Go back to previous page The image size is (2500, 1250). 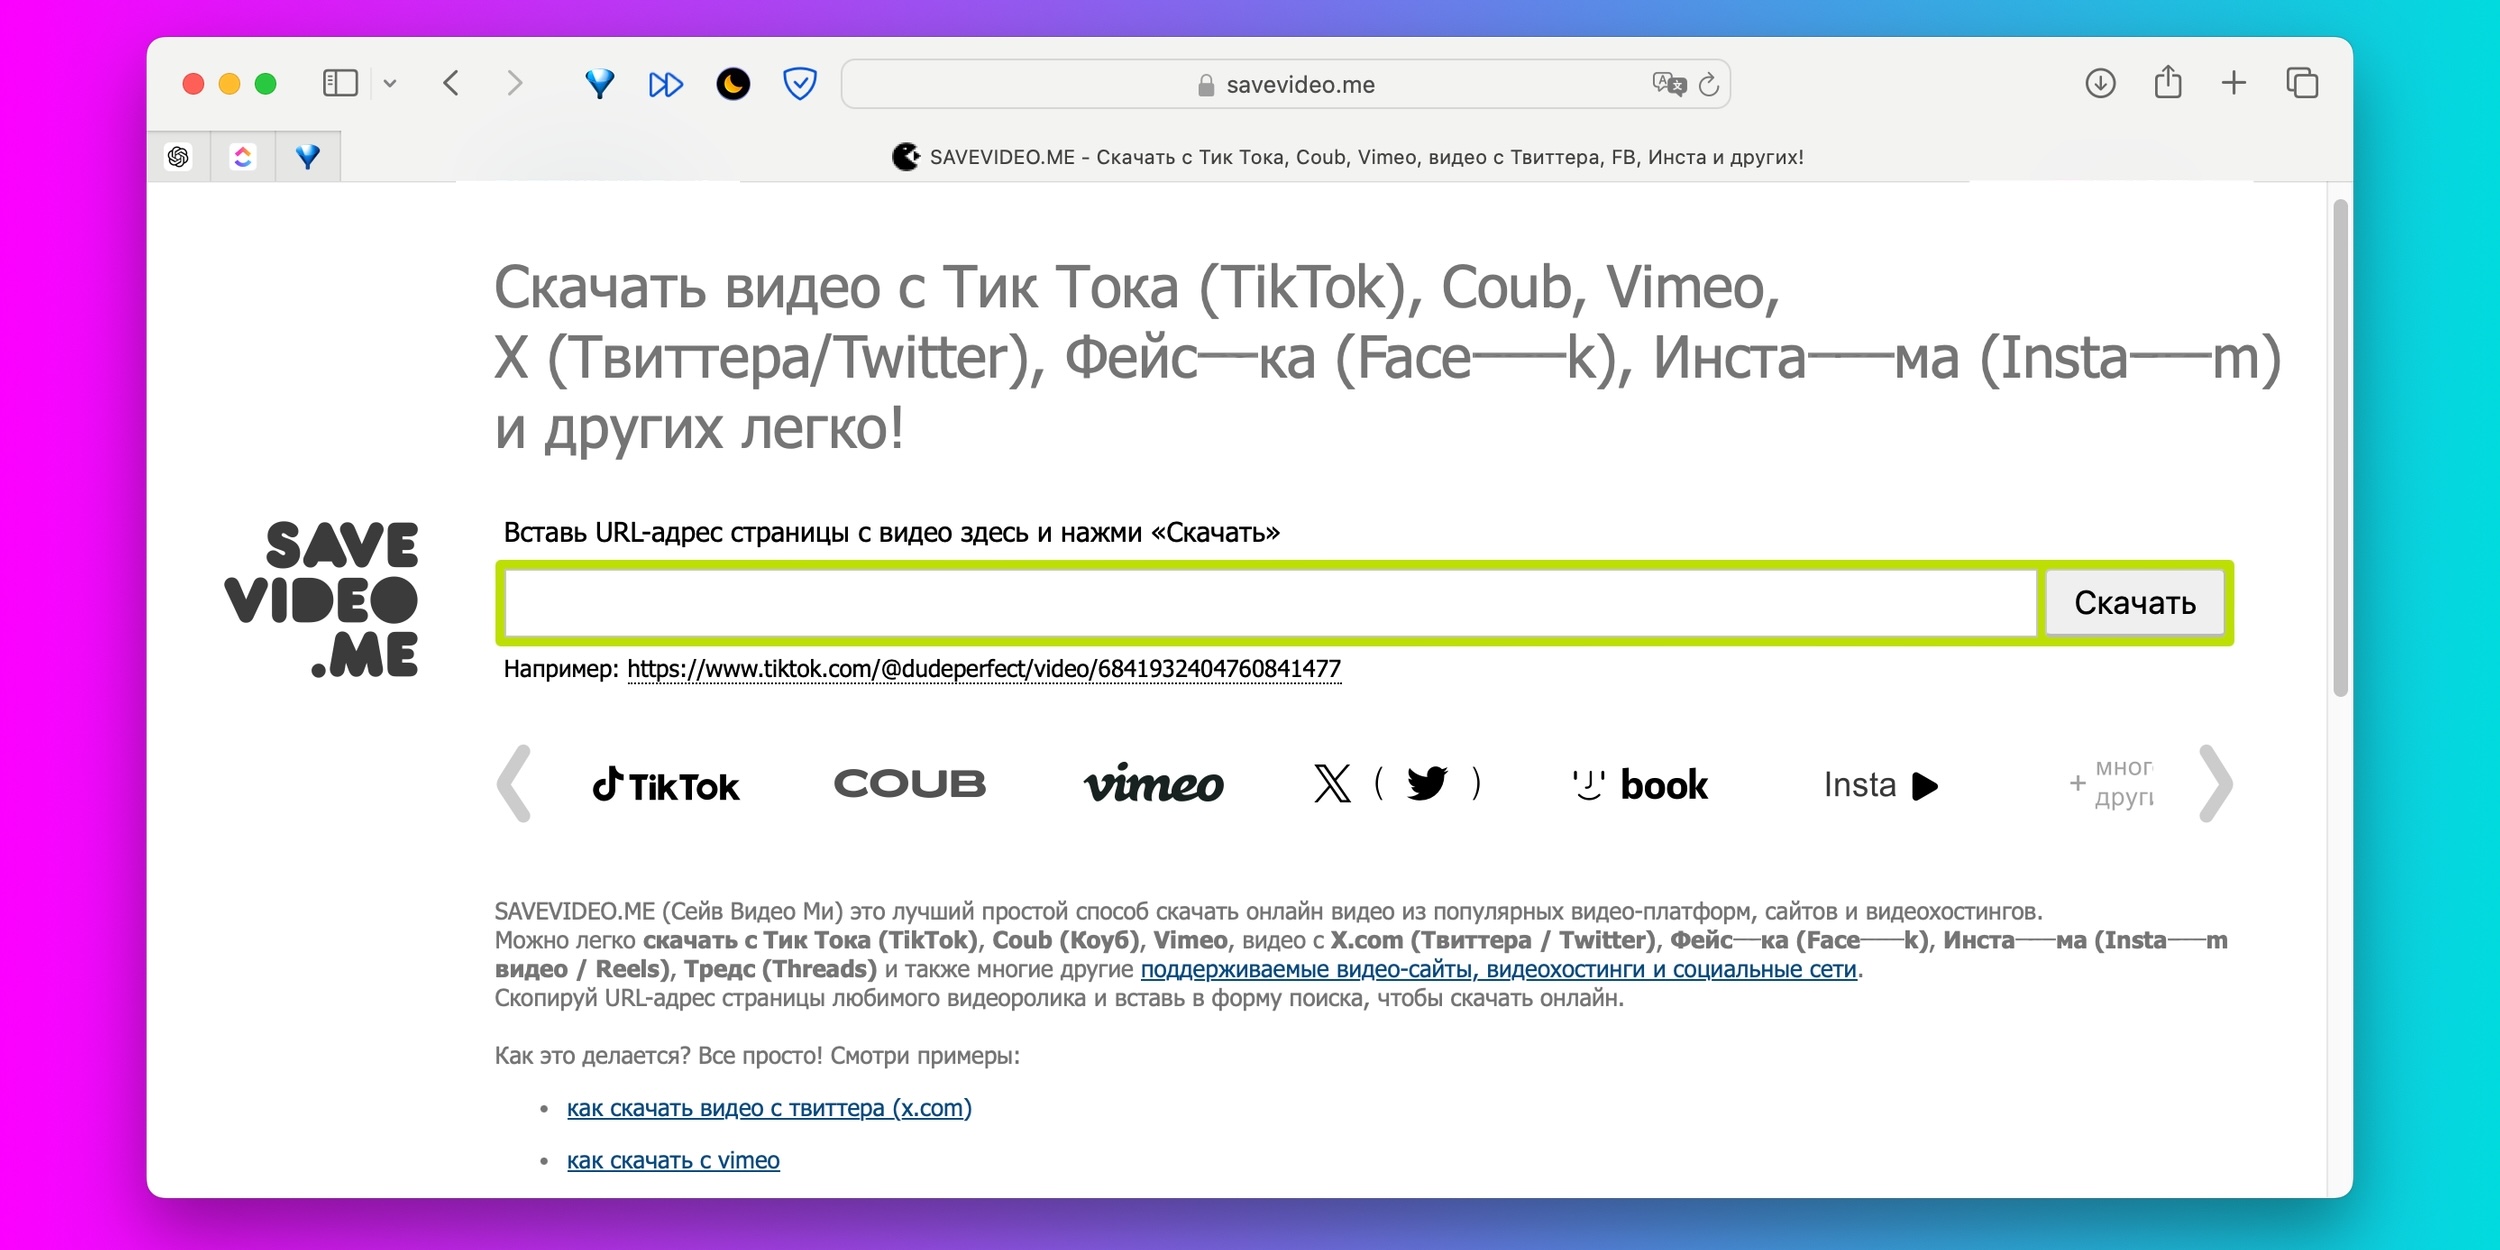451,83
